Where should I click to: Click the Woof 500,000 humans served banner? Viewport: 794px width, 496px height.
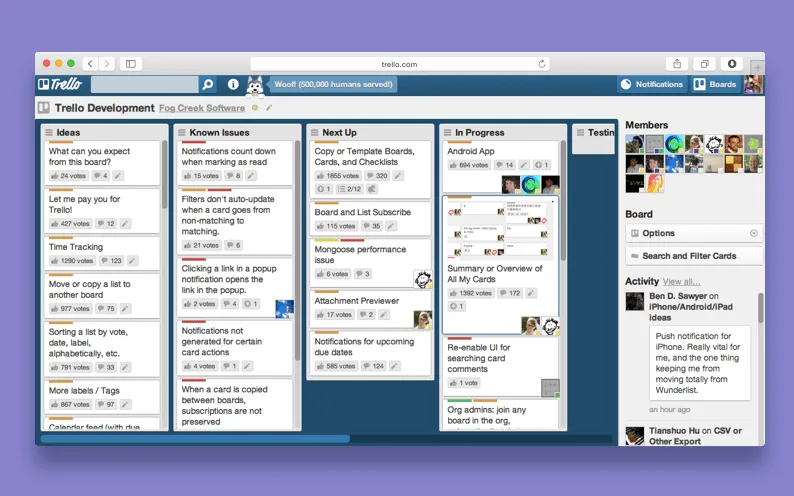(333, 84)
